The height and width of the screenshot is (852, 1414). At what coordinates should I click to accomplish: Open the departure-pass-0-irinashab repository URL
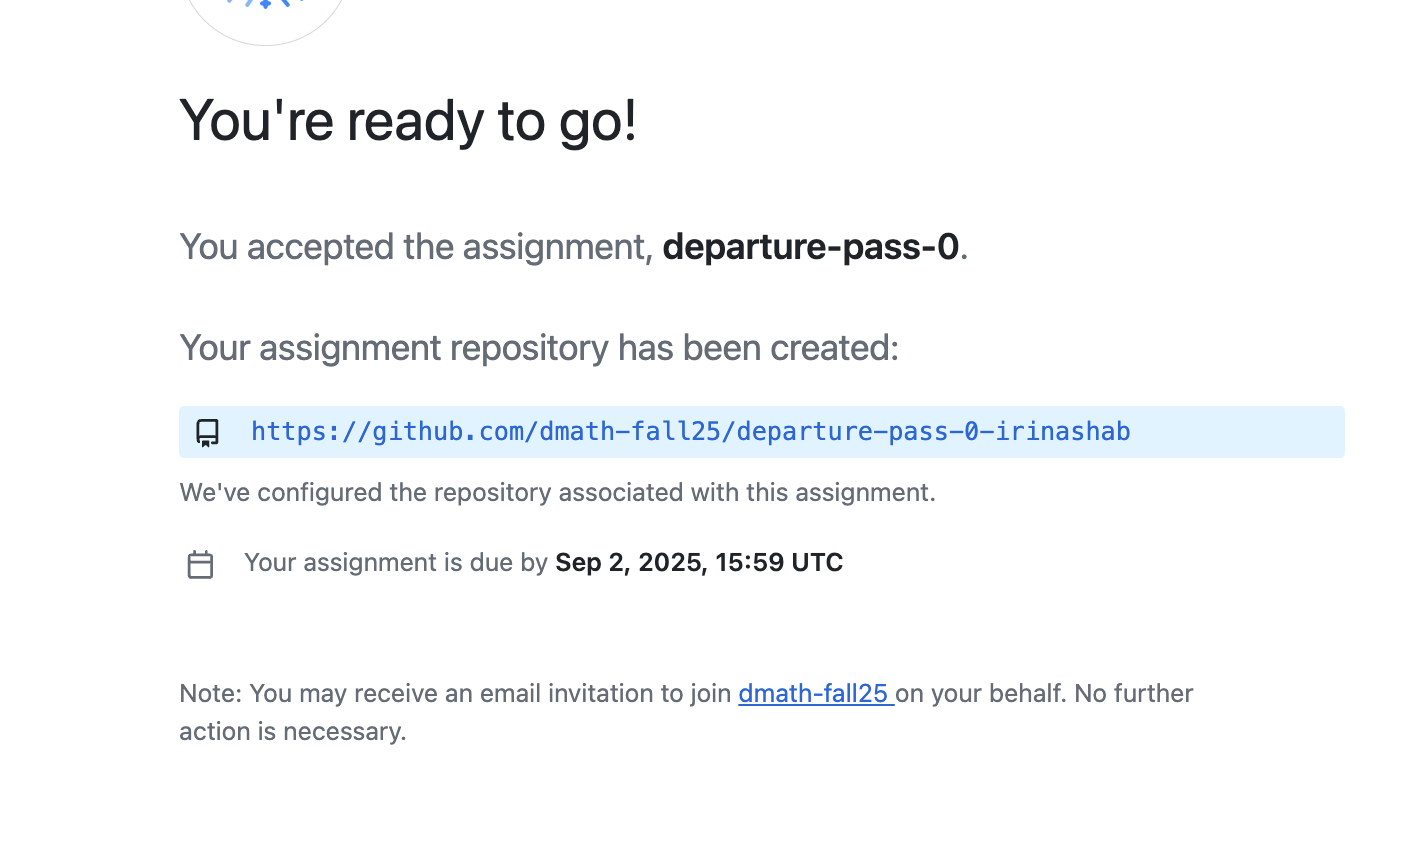pos(690,431)
